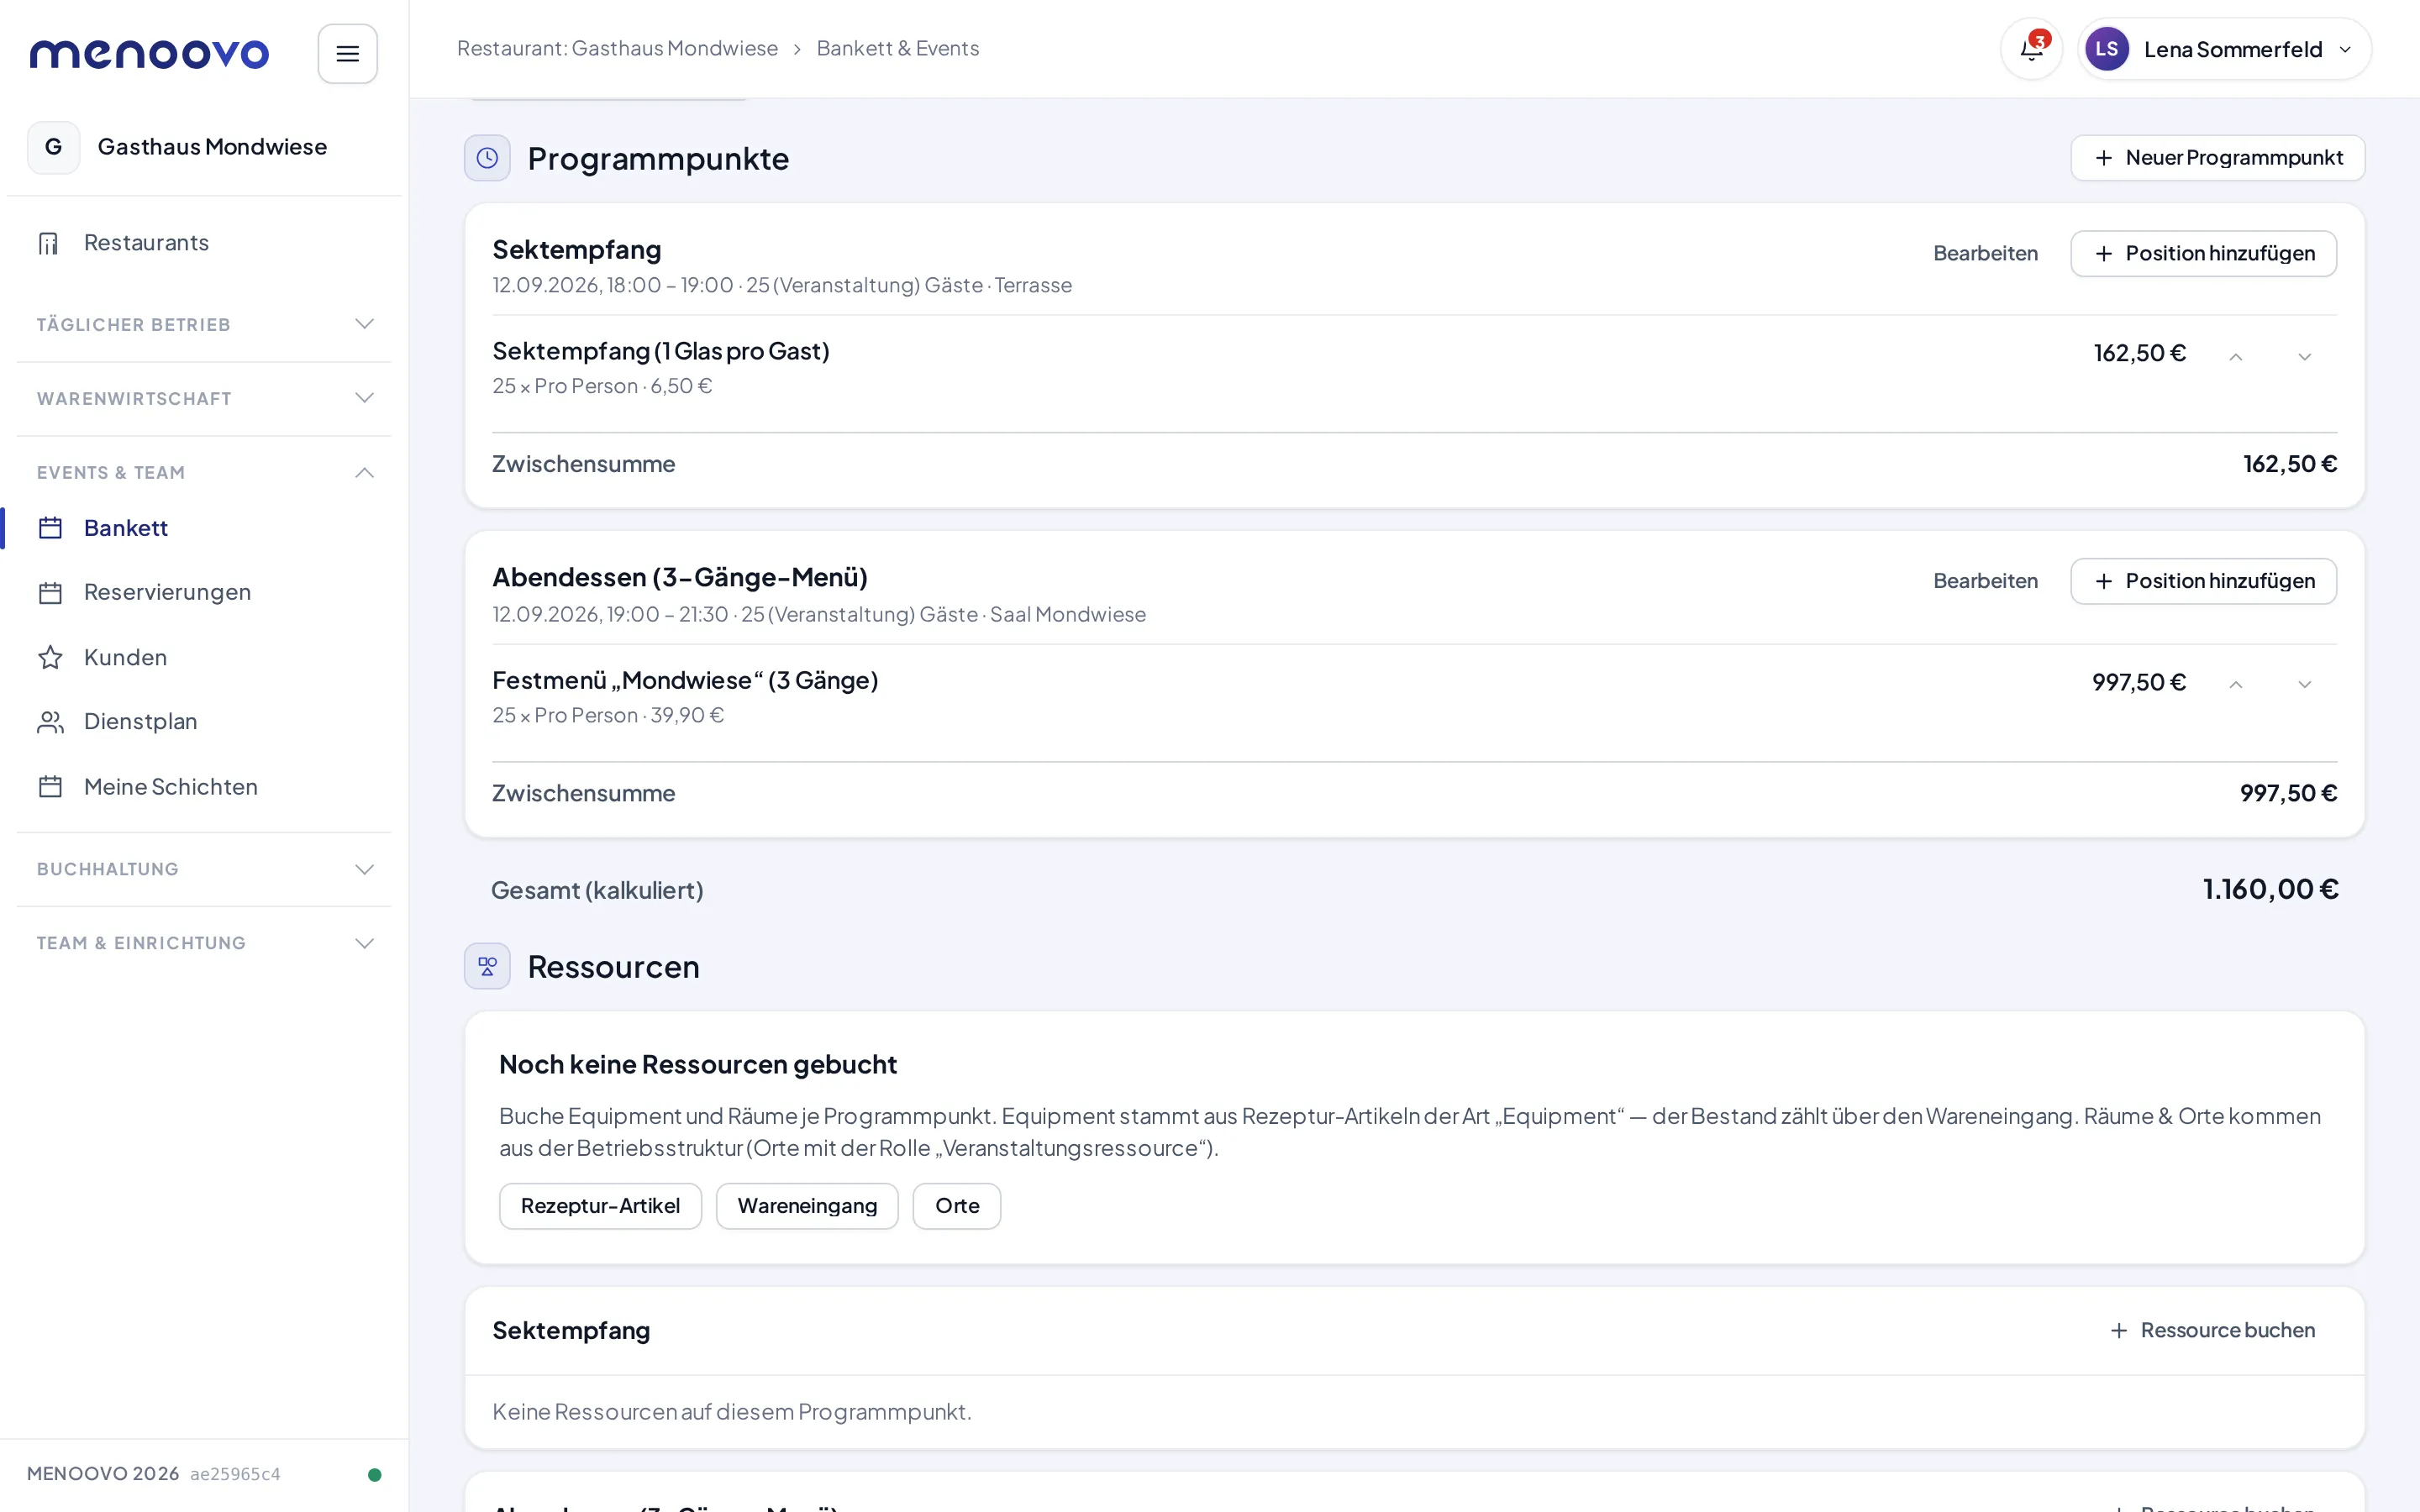Click the Bankett calendar icon
The image size is (2420, 1512).
pyautogui.click(x=50, y=528)
